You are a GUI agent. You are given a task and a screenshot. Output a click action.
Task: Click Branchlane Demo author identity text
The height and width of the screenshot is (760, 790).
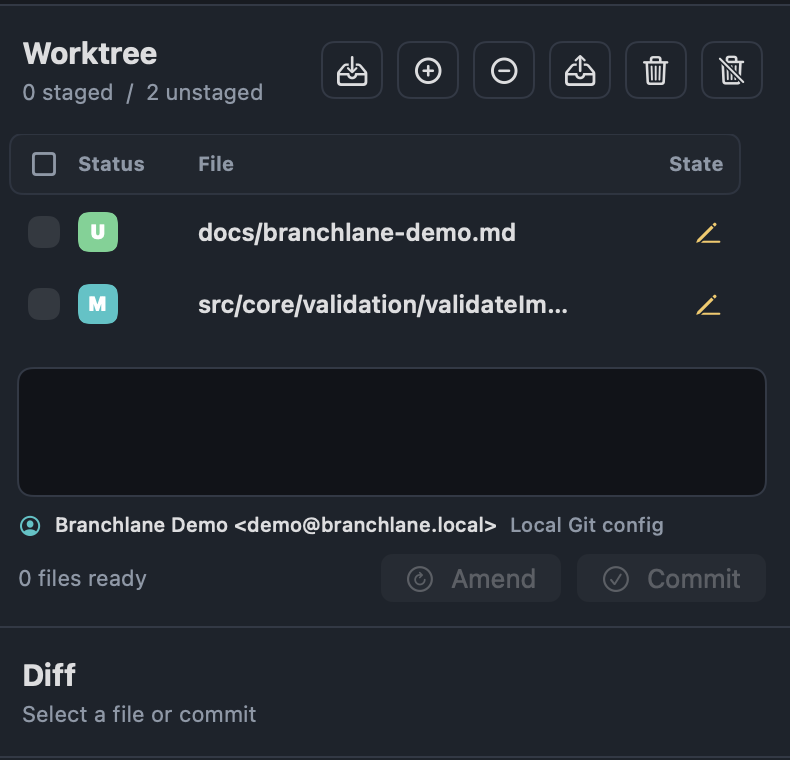click(x=276, y=525)
